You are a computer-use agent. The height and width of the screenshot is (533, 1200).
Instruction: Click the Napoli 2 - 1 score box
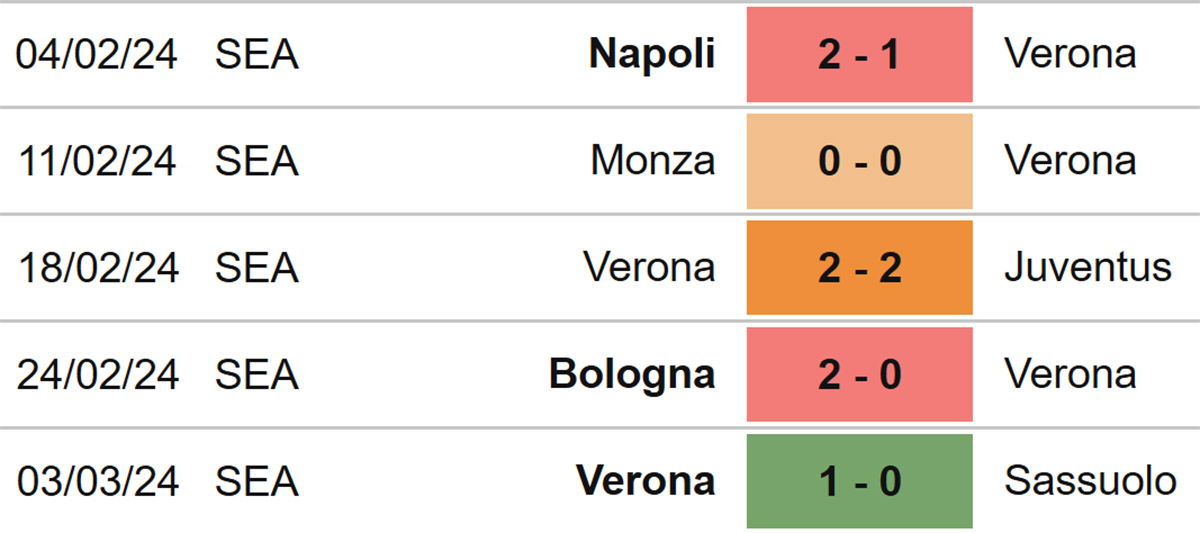[859, 54]
